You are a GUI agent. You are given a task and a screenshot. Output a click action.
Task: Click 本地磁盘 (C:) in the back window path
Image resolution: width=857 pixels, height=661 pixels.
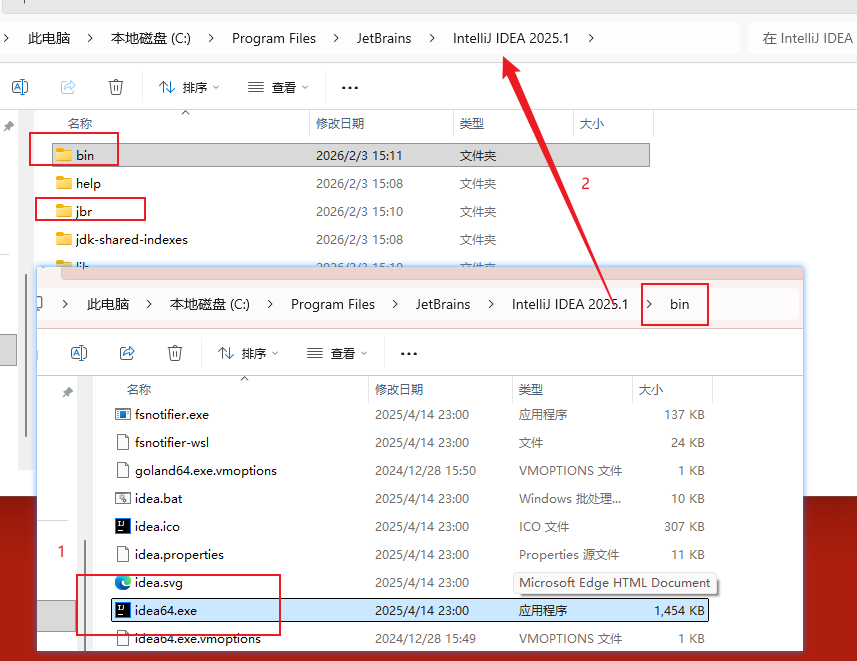(x=150, y=38)
